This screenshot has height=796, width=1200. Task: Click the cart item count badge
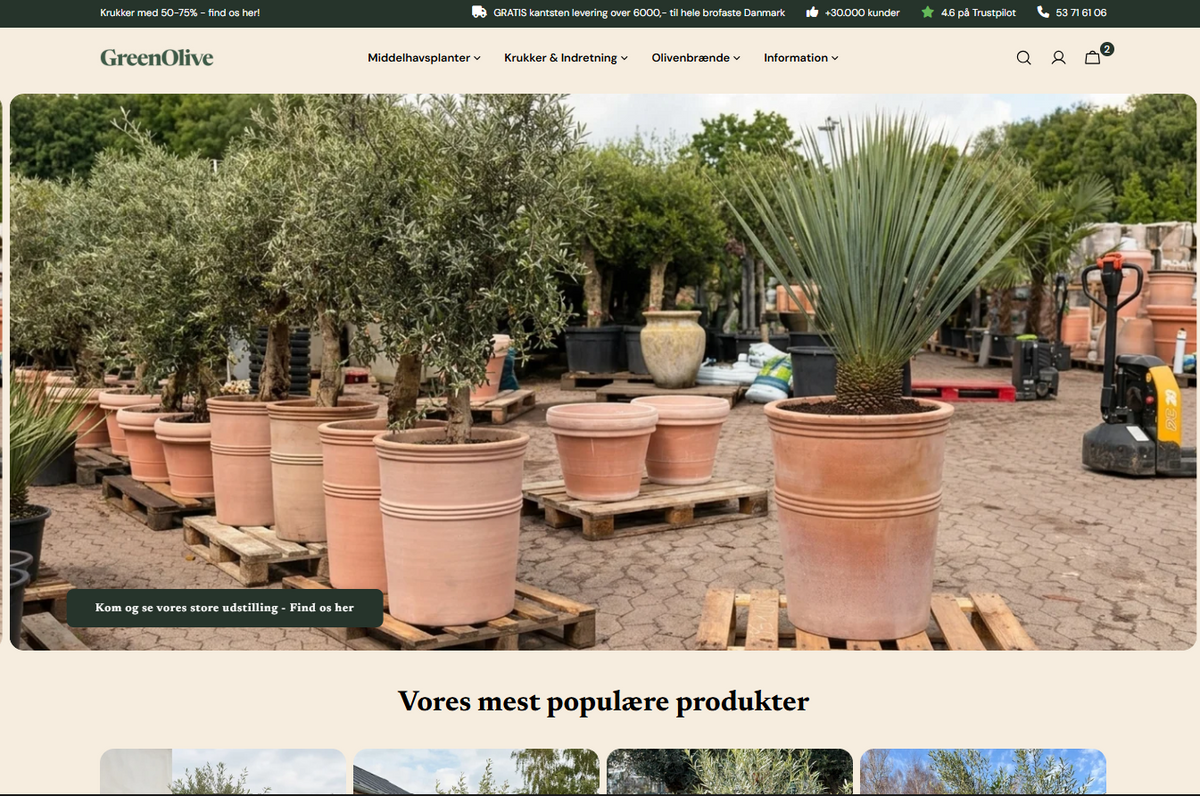(1107, 49)
